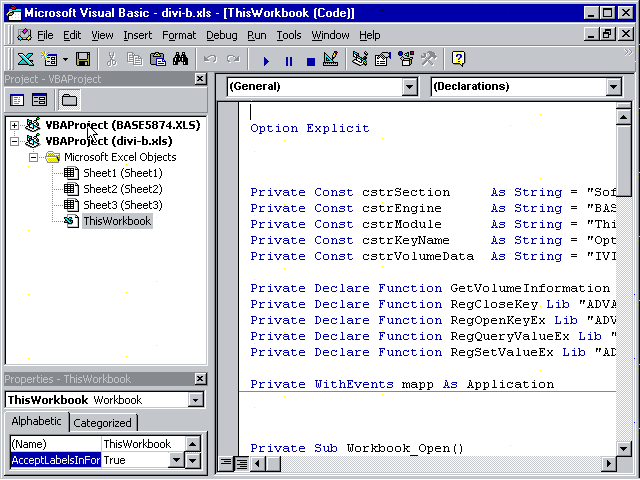Save the workbook with the floppy icon
This screenshot has width=640, height=480.
point(83,59)
